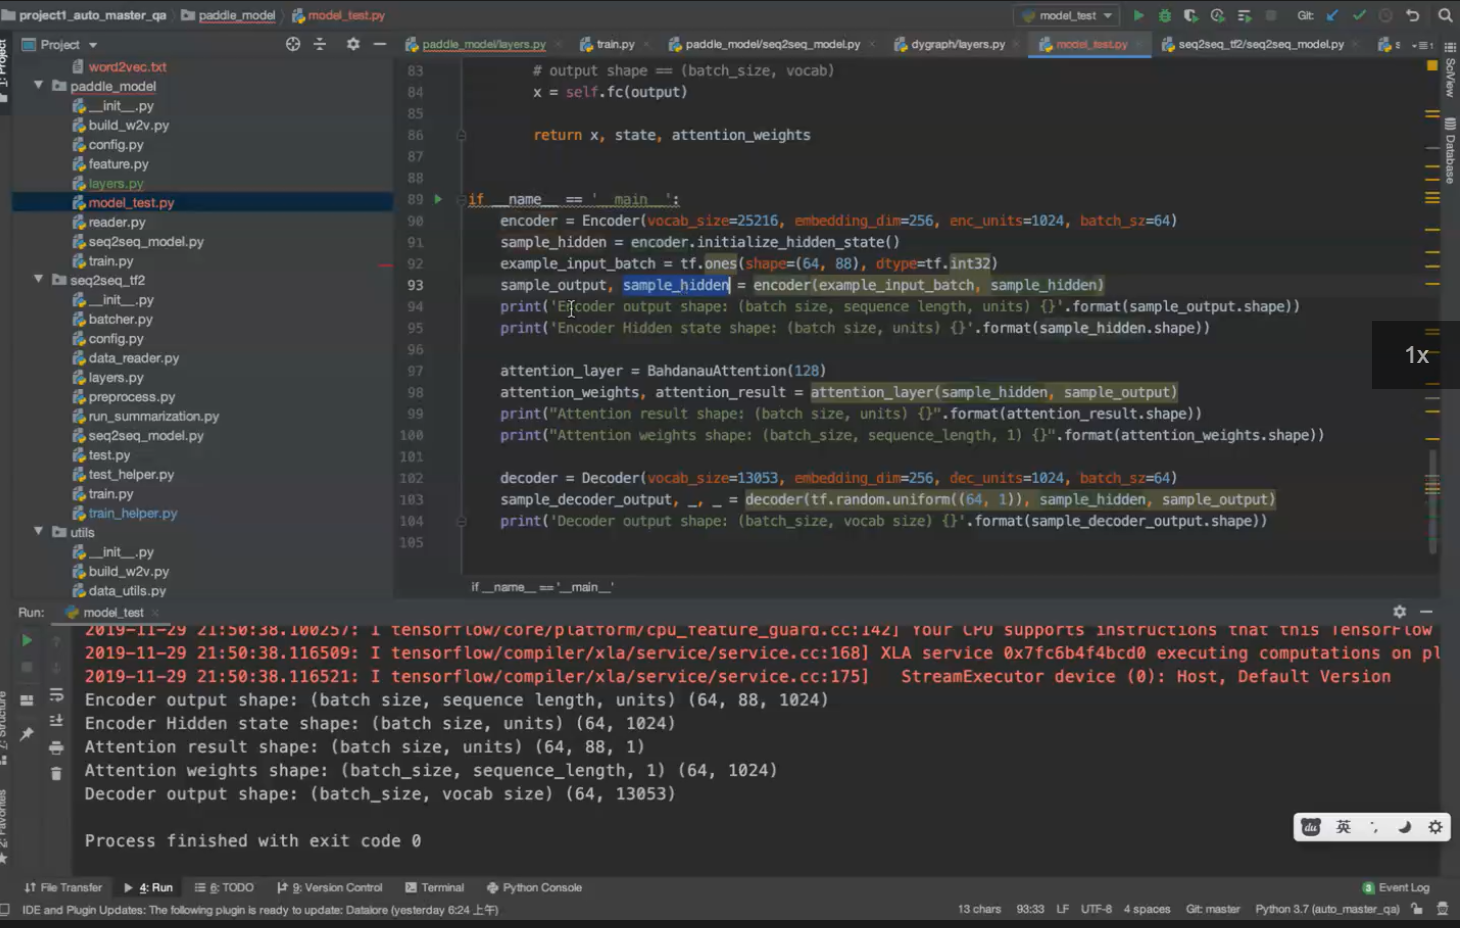This screenshot has height=928, width=1460.
Task: Open the model_test run configuration dropdown
Action: pos(1068,15)
